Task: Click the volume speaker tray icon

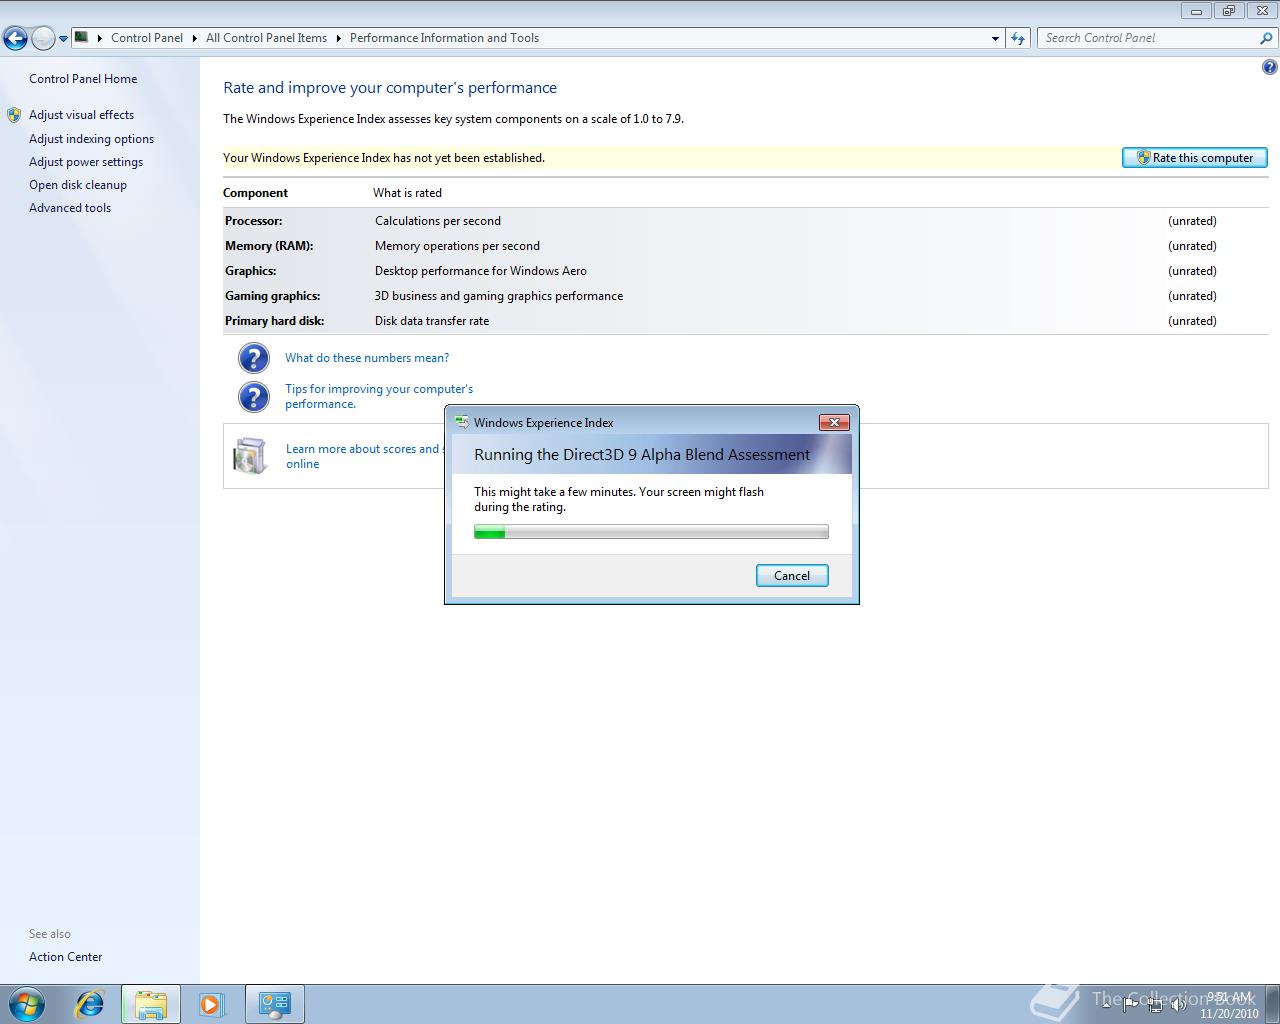Action: (x=1179, y=1005)
